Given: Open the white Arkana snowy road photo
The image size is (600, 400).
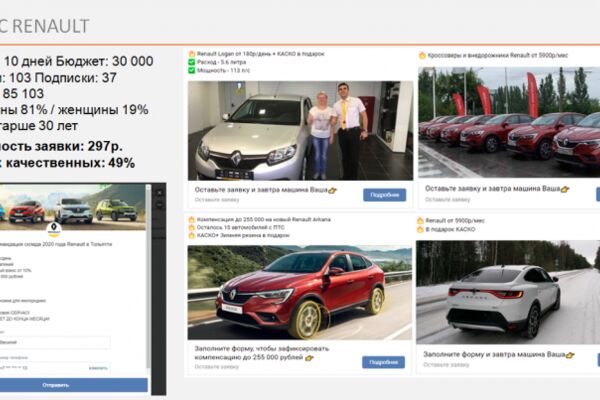Looking at the screenshot, I should (x=508, y=292).
